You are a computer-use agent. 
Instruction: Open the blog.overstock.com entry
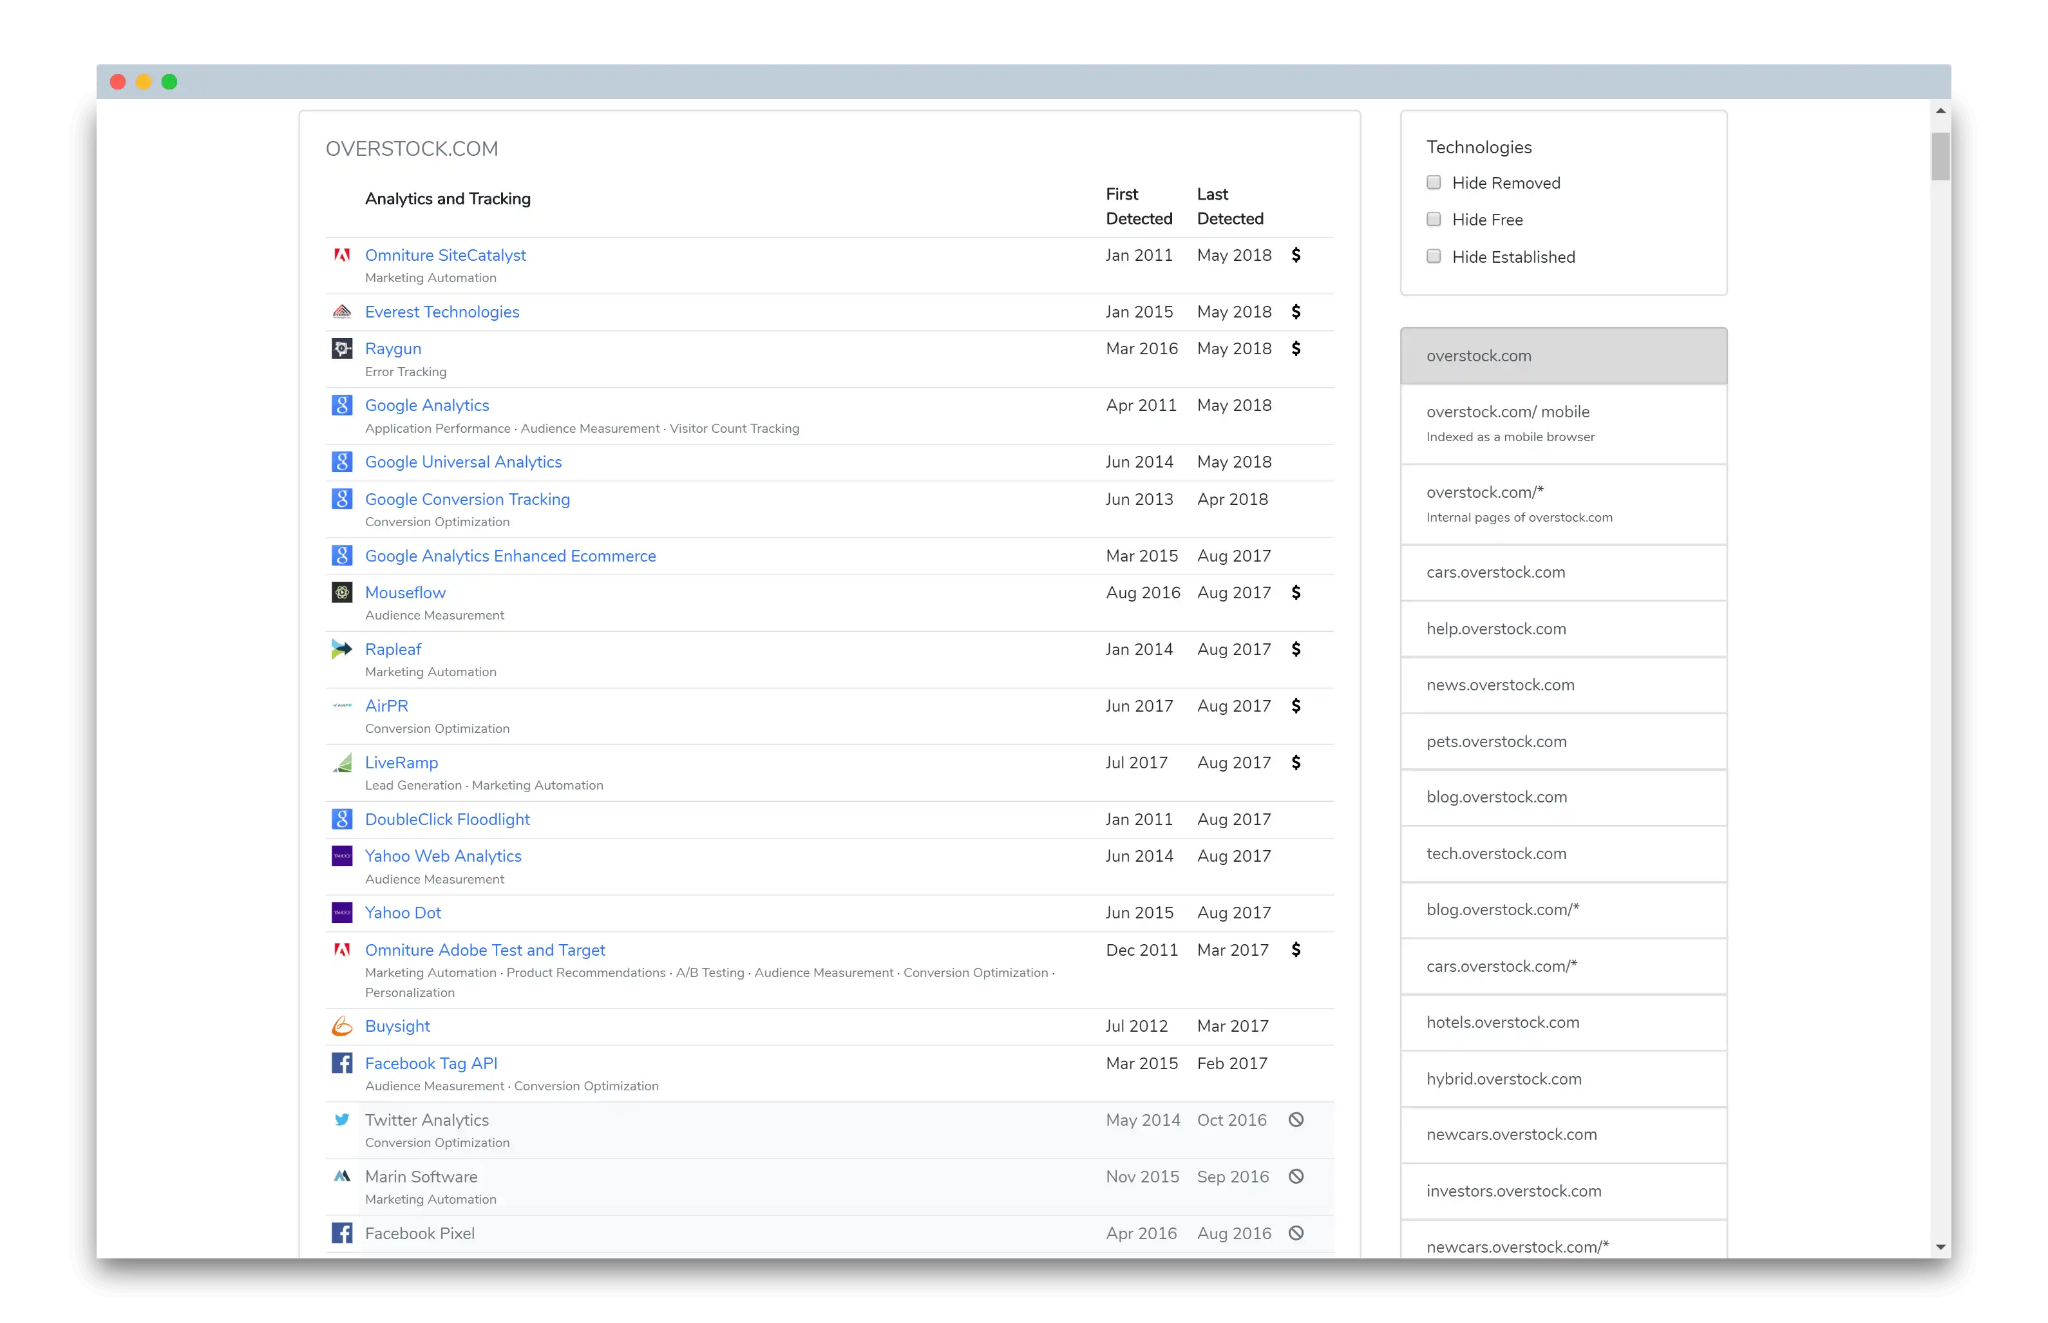(1564, 798)
